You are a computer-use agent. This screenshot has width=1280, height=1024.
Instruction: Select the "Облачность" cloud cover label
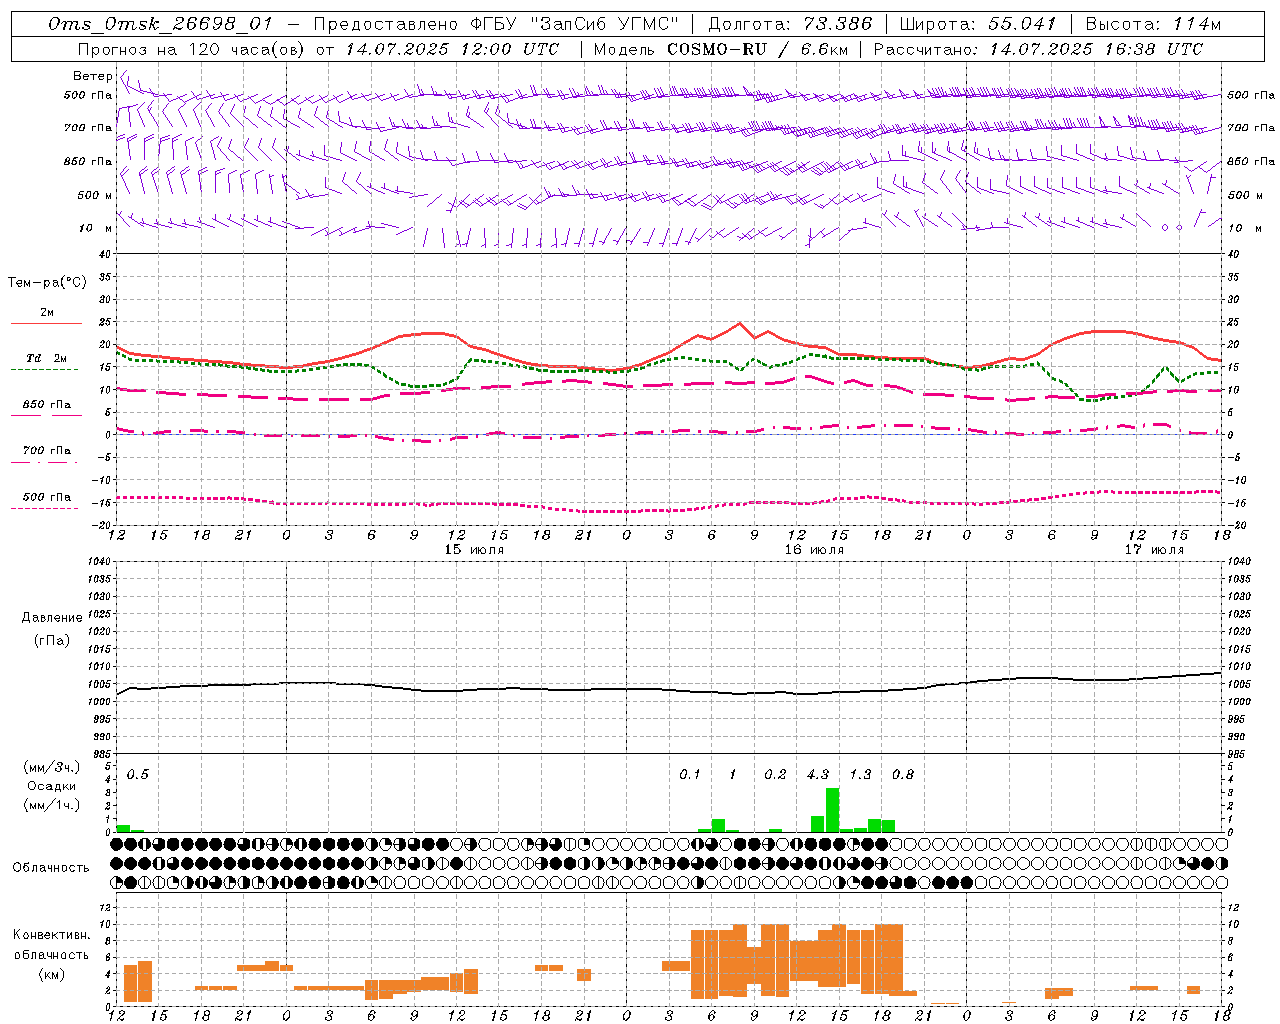51,868
